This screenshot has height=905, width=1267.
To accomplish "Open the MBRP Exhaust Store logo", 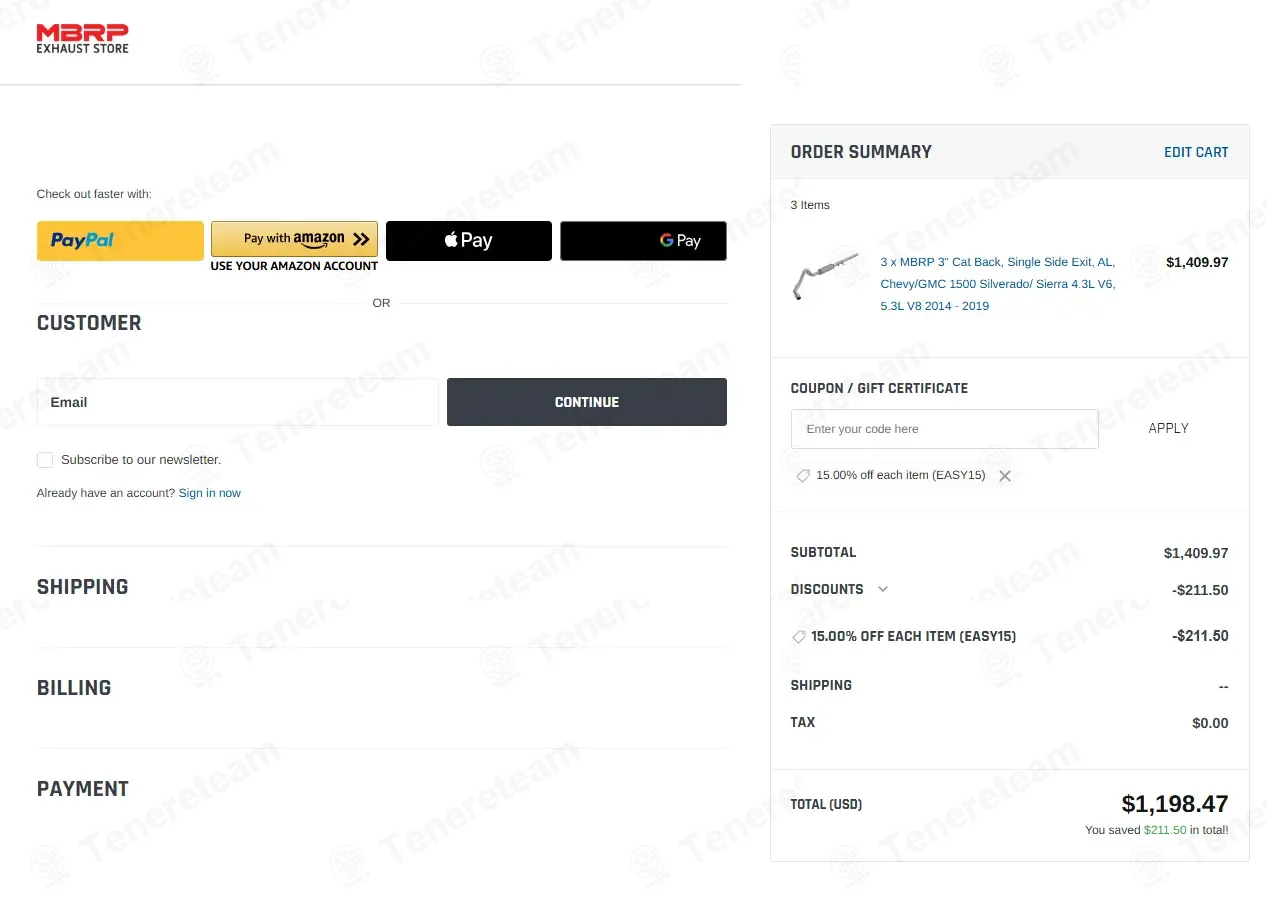I will (82, 38).
